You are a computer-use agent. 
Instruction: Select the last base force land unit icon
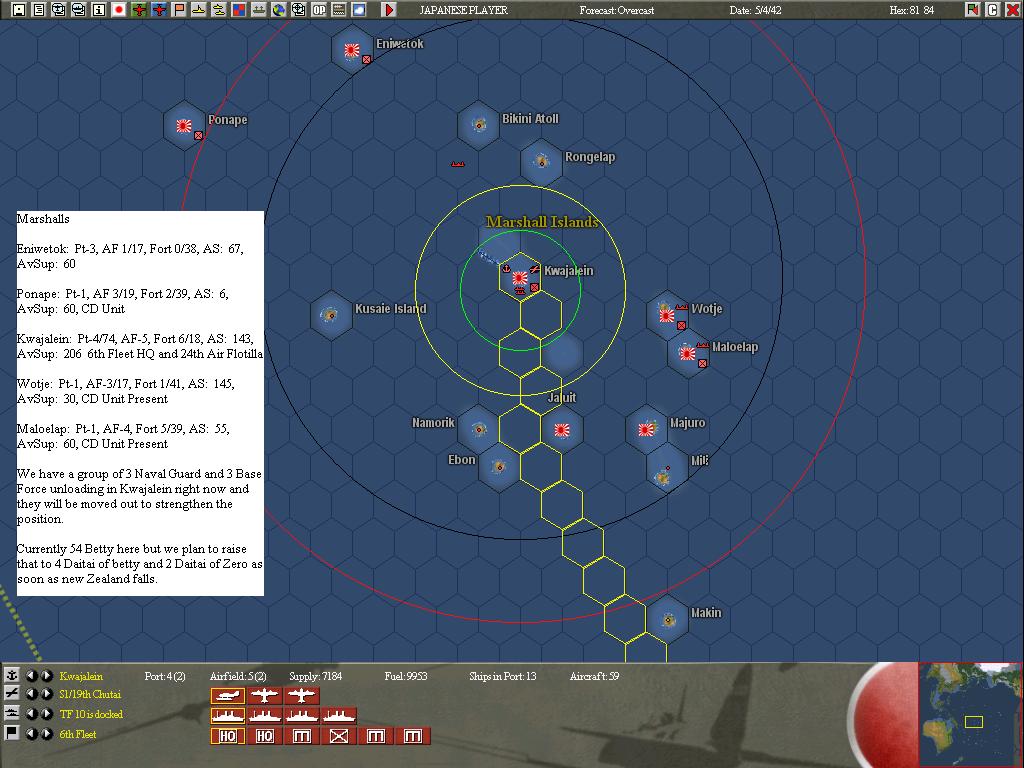coord(413,736)
